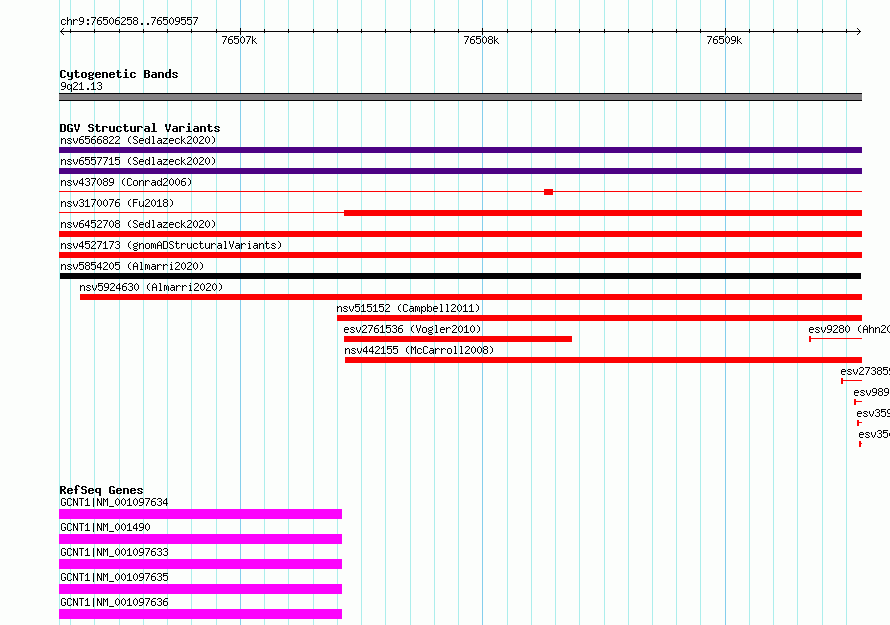Screen dimensions: 890x625
Task: Click the magenta bar for GCNT1|NM_001097634
Action: click(x=200, y=514)
